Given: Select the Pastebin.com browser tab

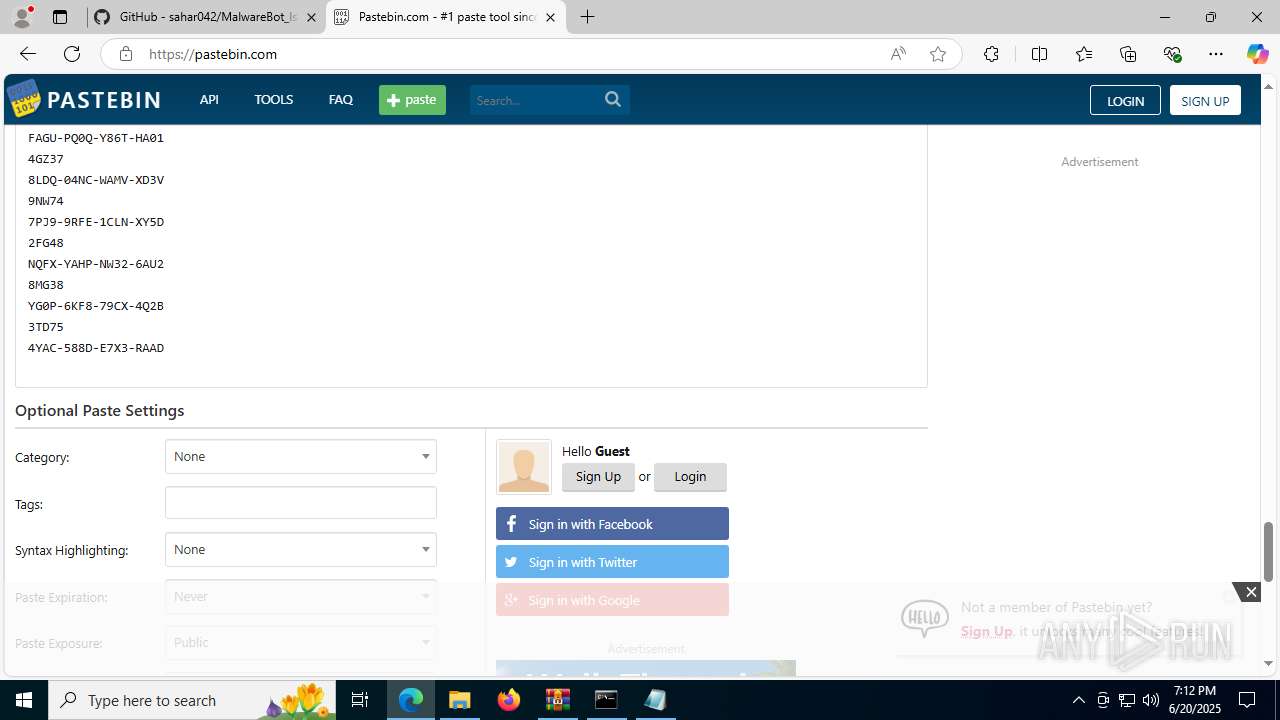Looking at the screenshot, I should (x=446, y=17).
